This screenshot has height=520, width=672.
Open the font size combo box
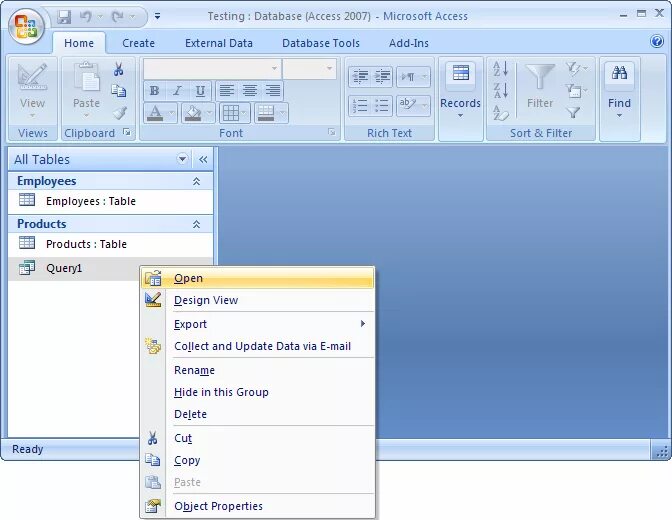pos(309,69)
